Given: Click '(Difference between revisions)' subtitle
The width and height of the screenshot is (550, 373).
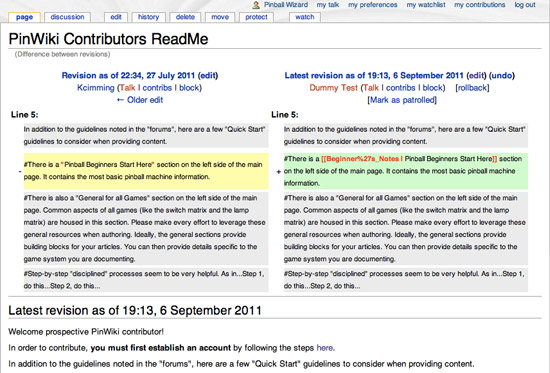Looking at the screenshot, I should tap(62, 54).
